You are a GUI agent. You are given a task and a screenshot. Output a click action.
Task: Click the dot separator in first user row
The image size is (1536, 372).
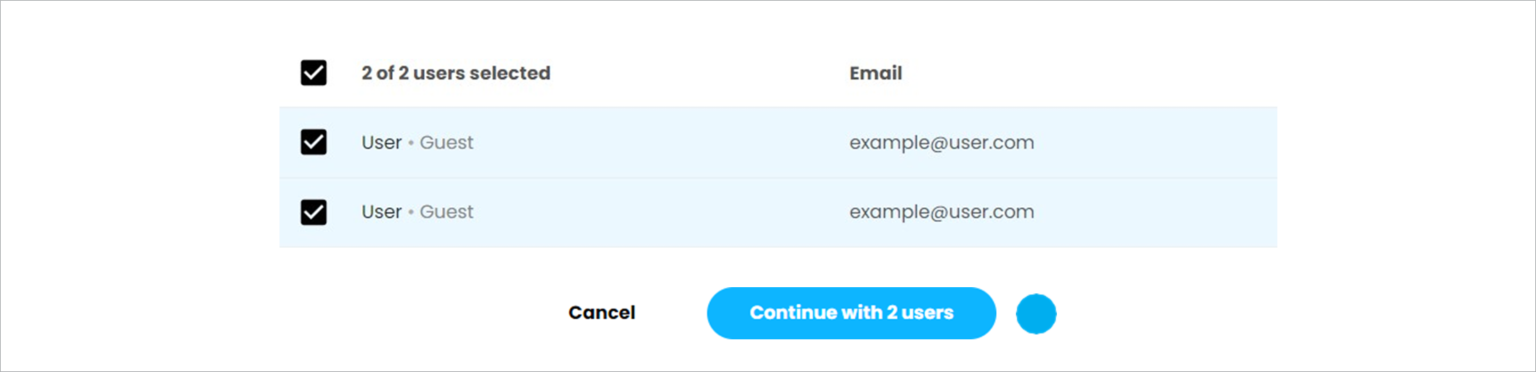click(x=411, y=144)
